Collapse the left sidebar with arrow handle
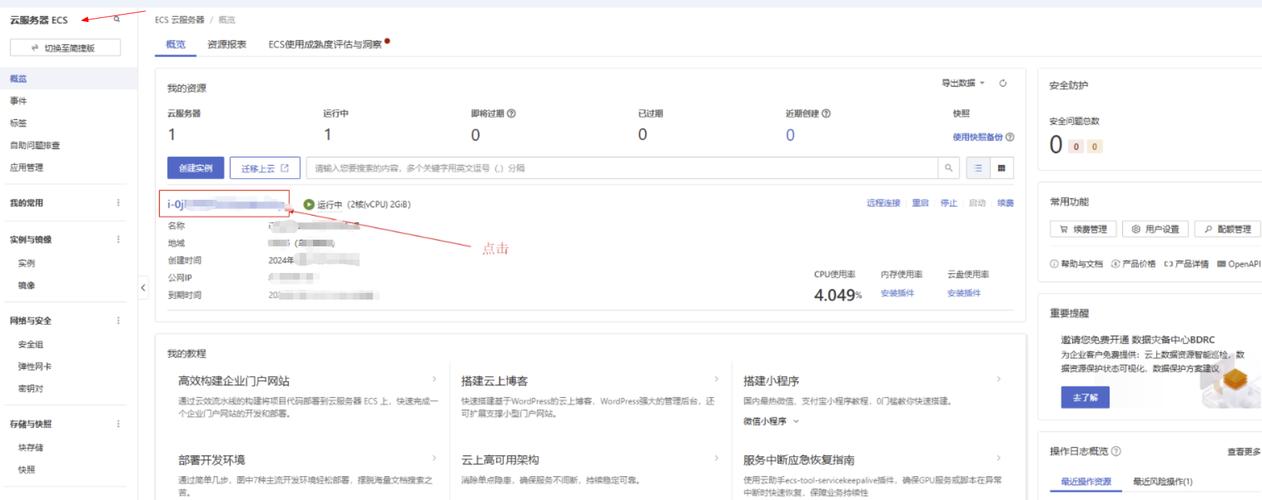This screenshot has width=1262, height=500. pyautogui.click(x=142, y=288)
